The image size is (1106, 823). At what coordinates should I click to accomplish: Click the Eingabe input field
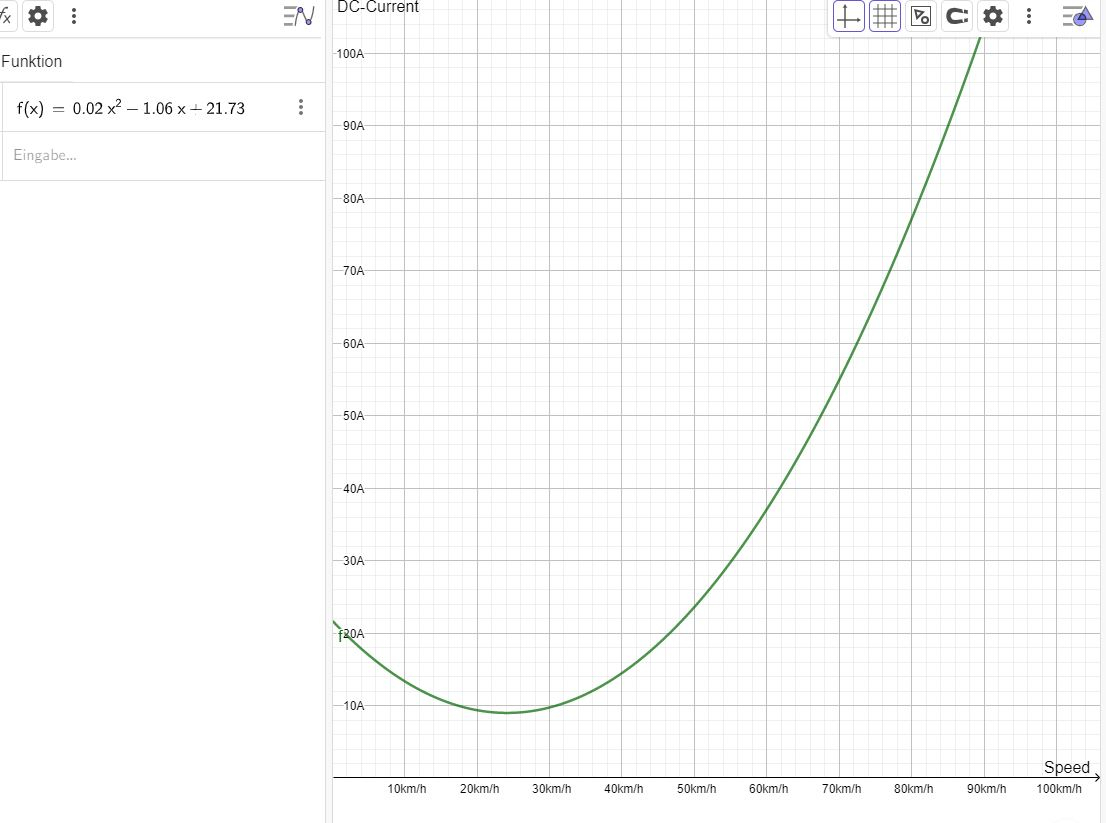pyautogui.click(x=150, y=155)
